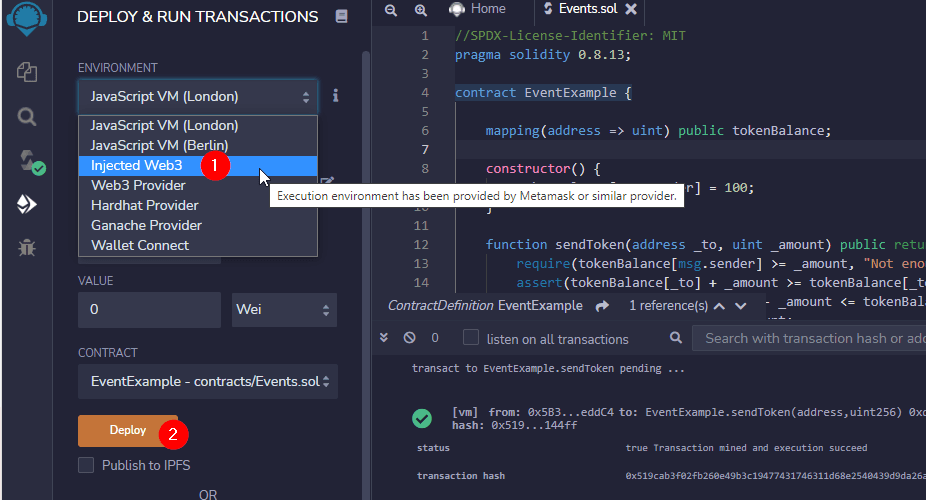Click the 'constructor() {' code line
The image size is (926, 500).
click(x=543, y=169)
